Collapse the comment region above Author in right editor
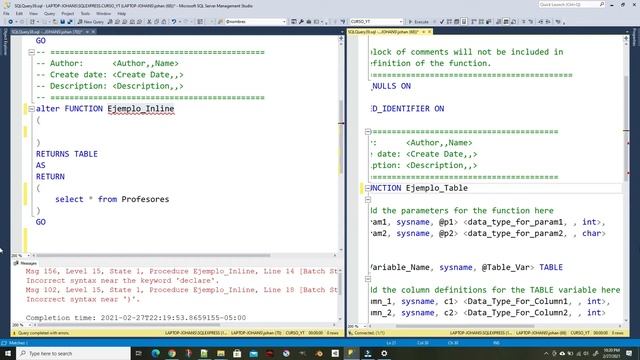 tap(368, 131)
